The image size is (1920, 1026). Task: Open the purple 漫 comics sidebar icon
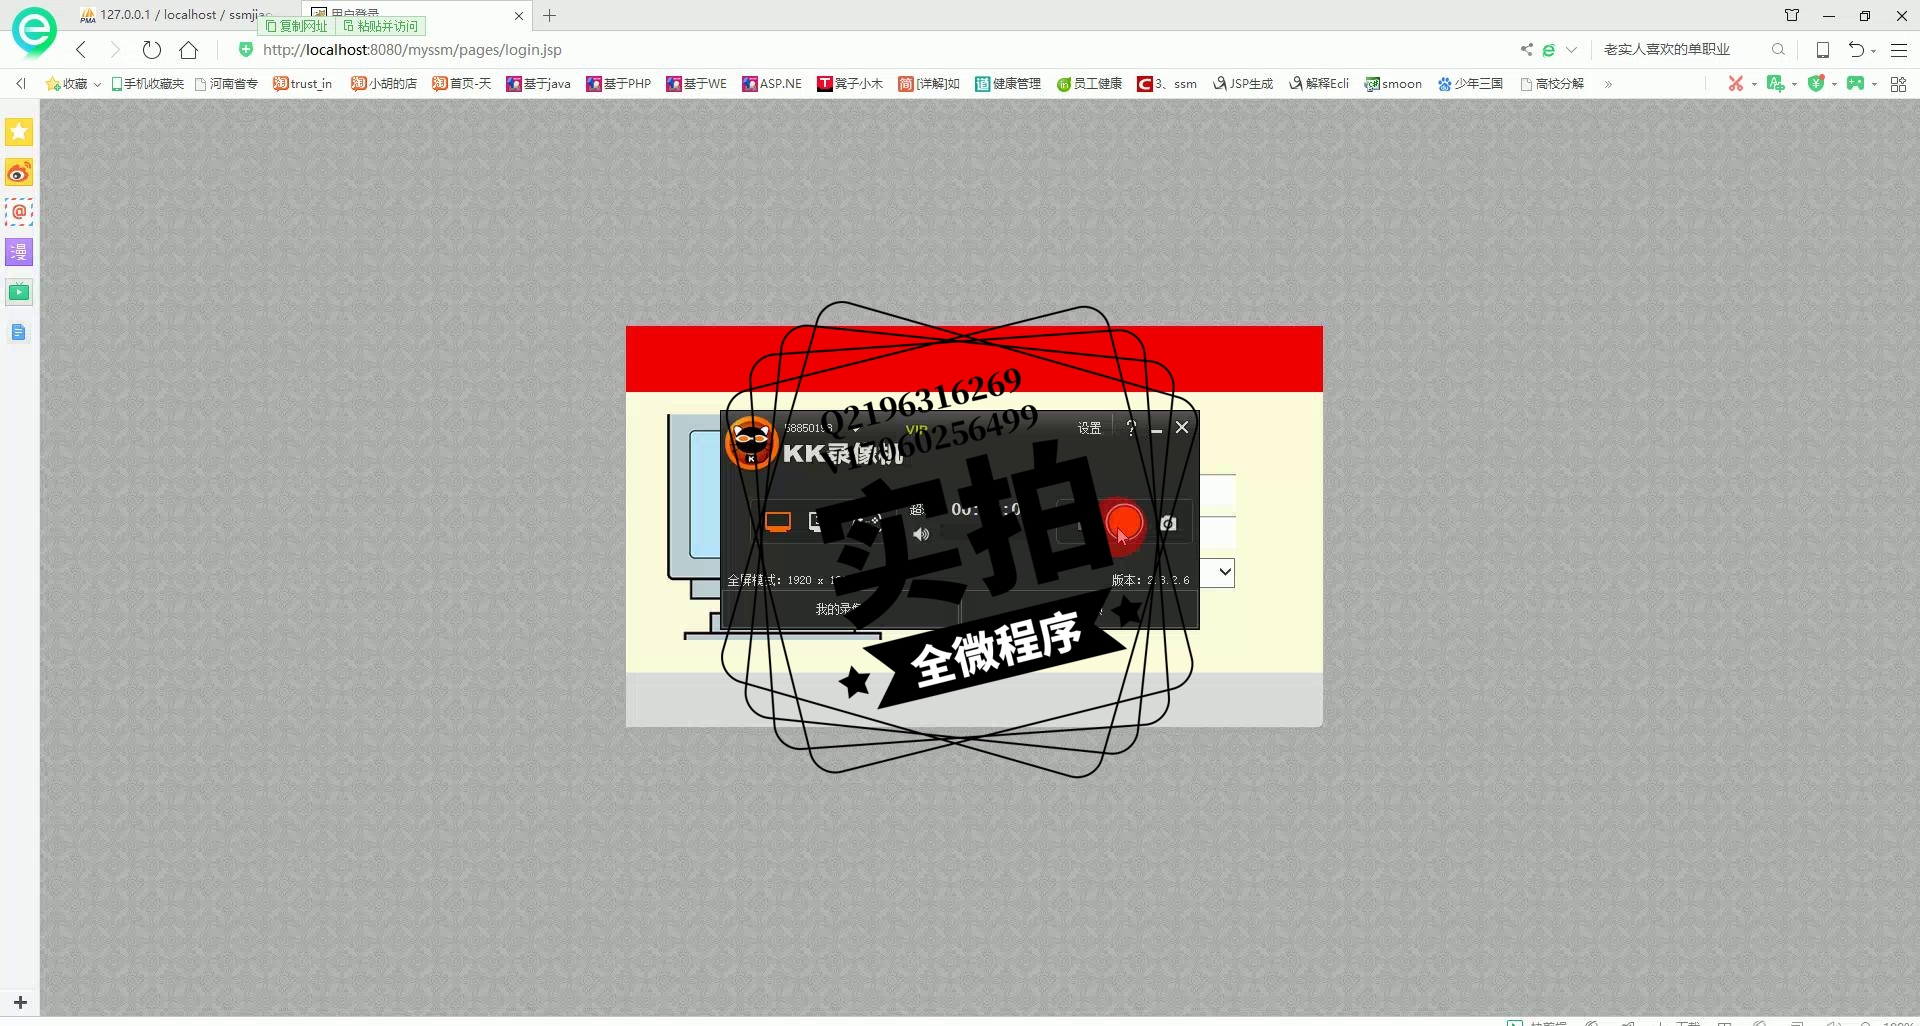[19, 252]
